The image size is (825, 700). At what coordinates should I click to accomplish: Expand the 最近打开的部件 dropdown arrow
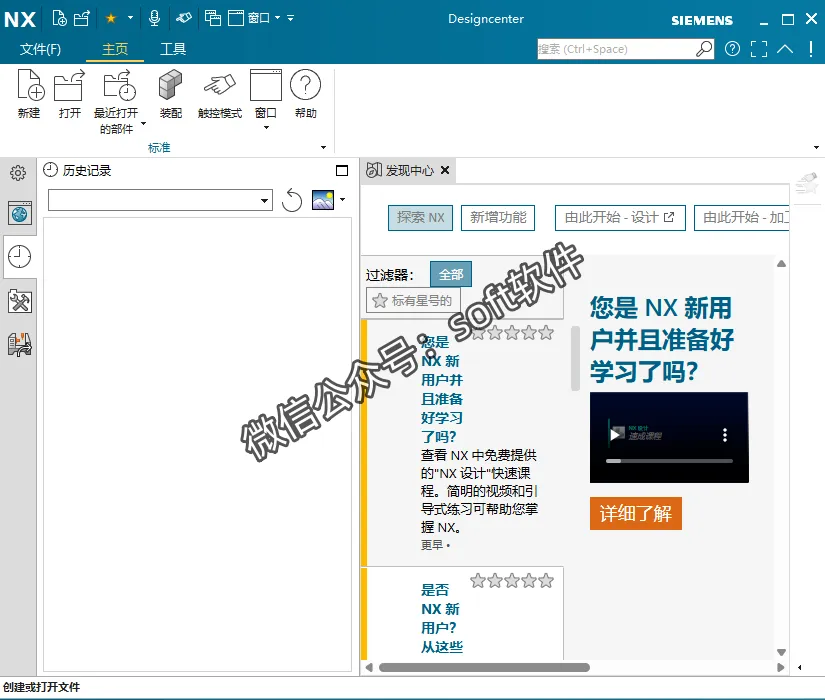pos(143,124)
